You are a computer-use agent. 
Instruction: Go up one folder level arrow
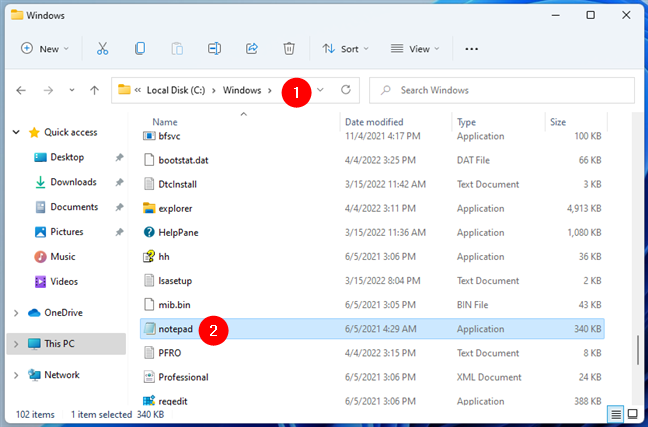(95, 90)
